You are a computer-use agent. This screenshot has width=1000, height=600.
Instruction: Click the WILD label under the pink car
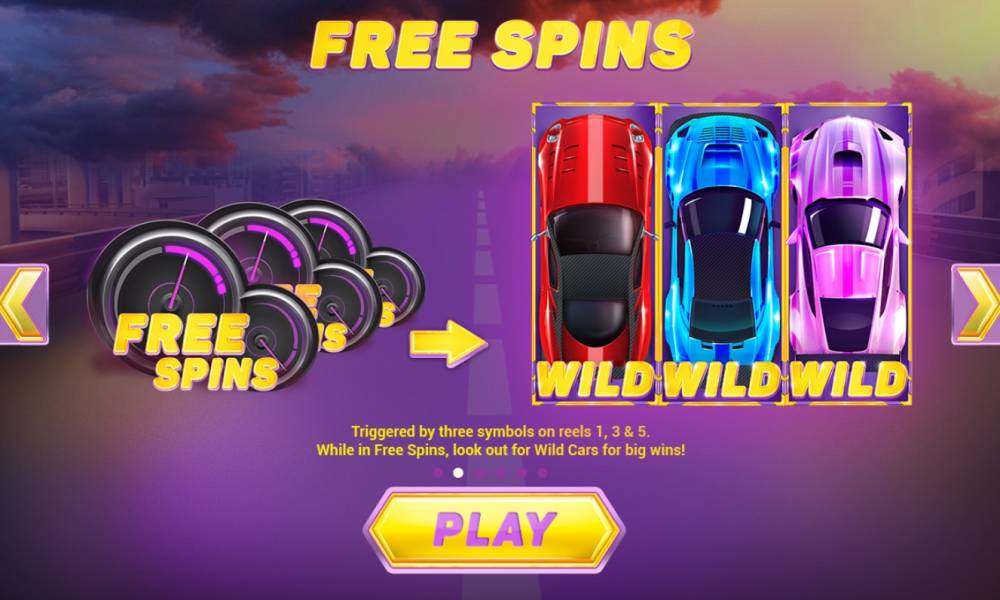point(848,380)
